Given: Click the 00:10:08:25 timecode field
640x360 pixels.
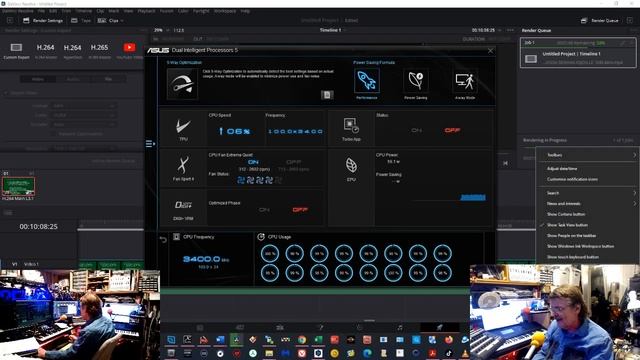Looking at the screenshot, I should (x=38, y=227).
